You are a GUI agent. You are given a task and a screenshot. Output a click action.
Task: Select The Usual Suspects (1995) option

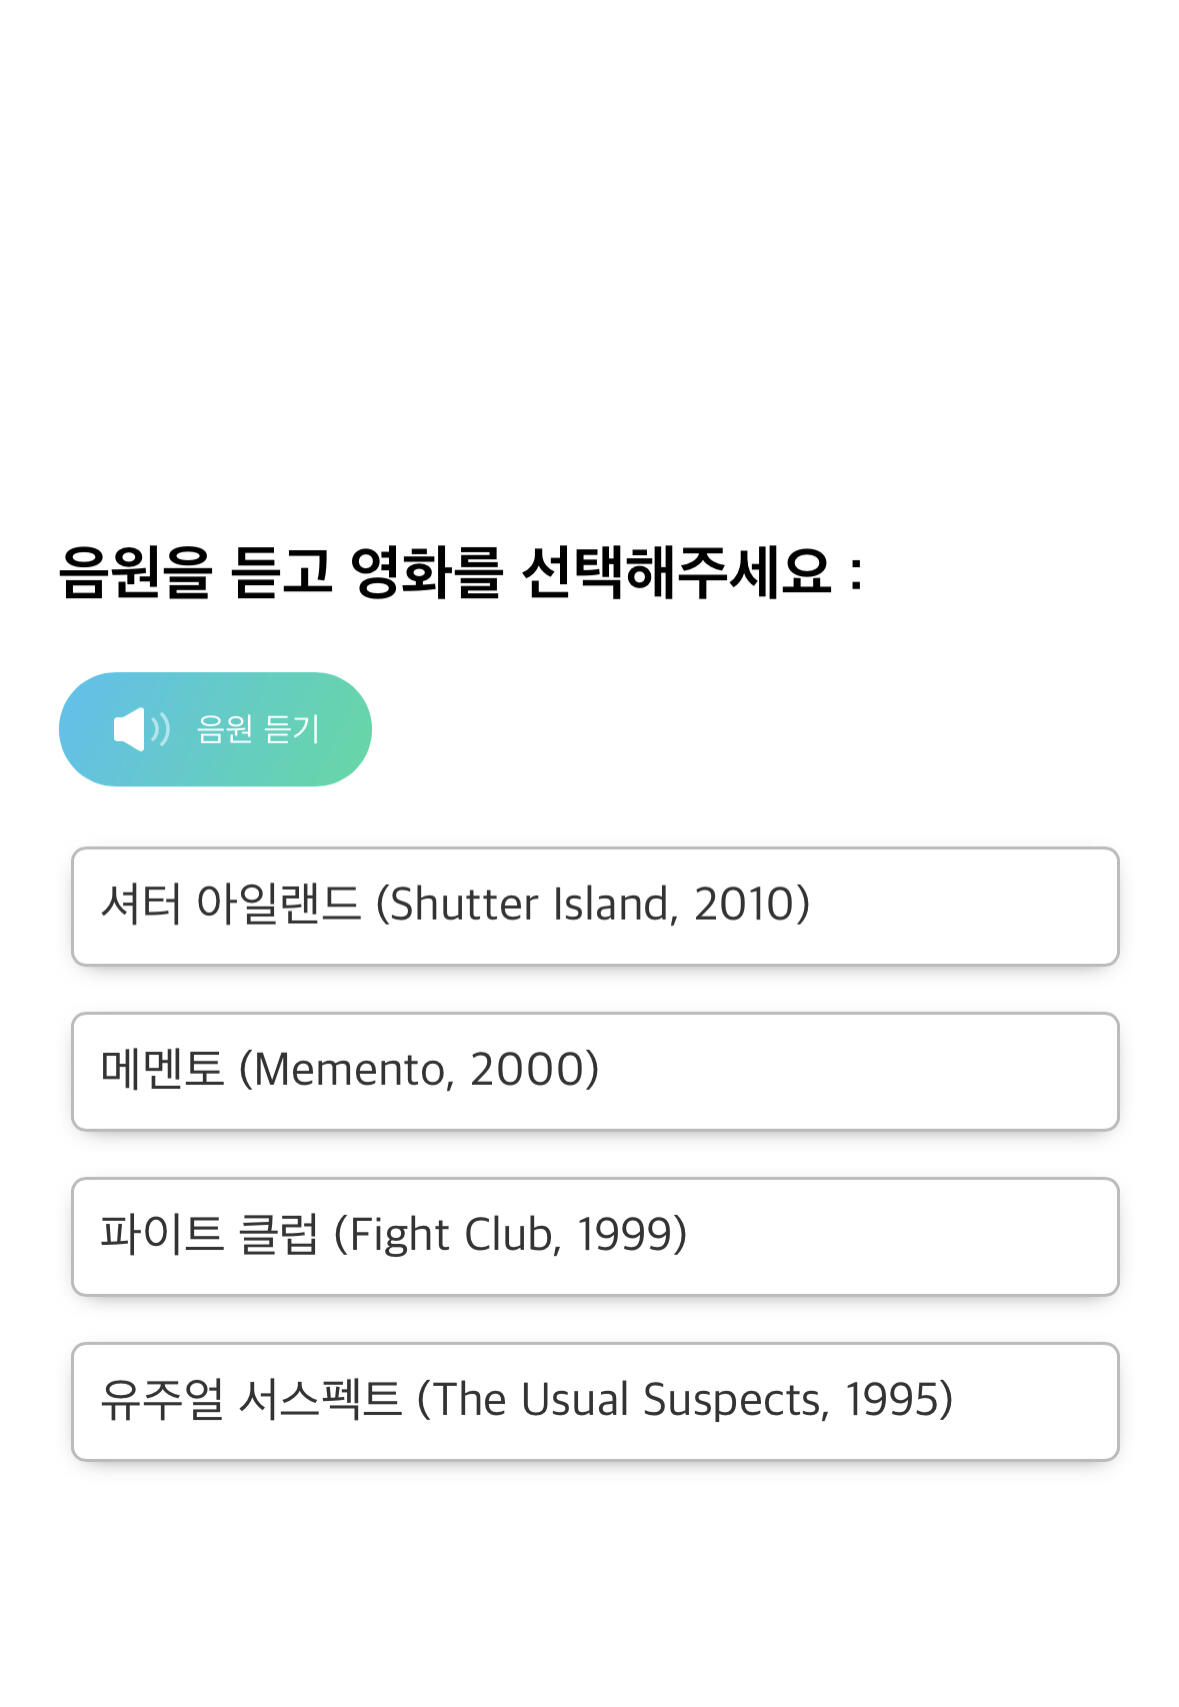594,1401
